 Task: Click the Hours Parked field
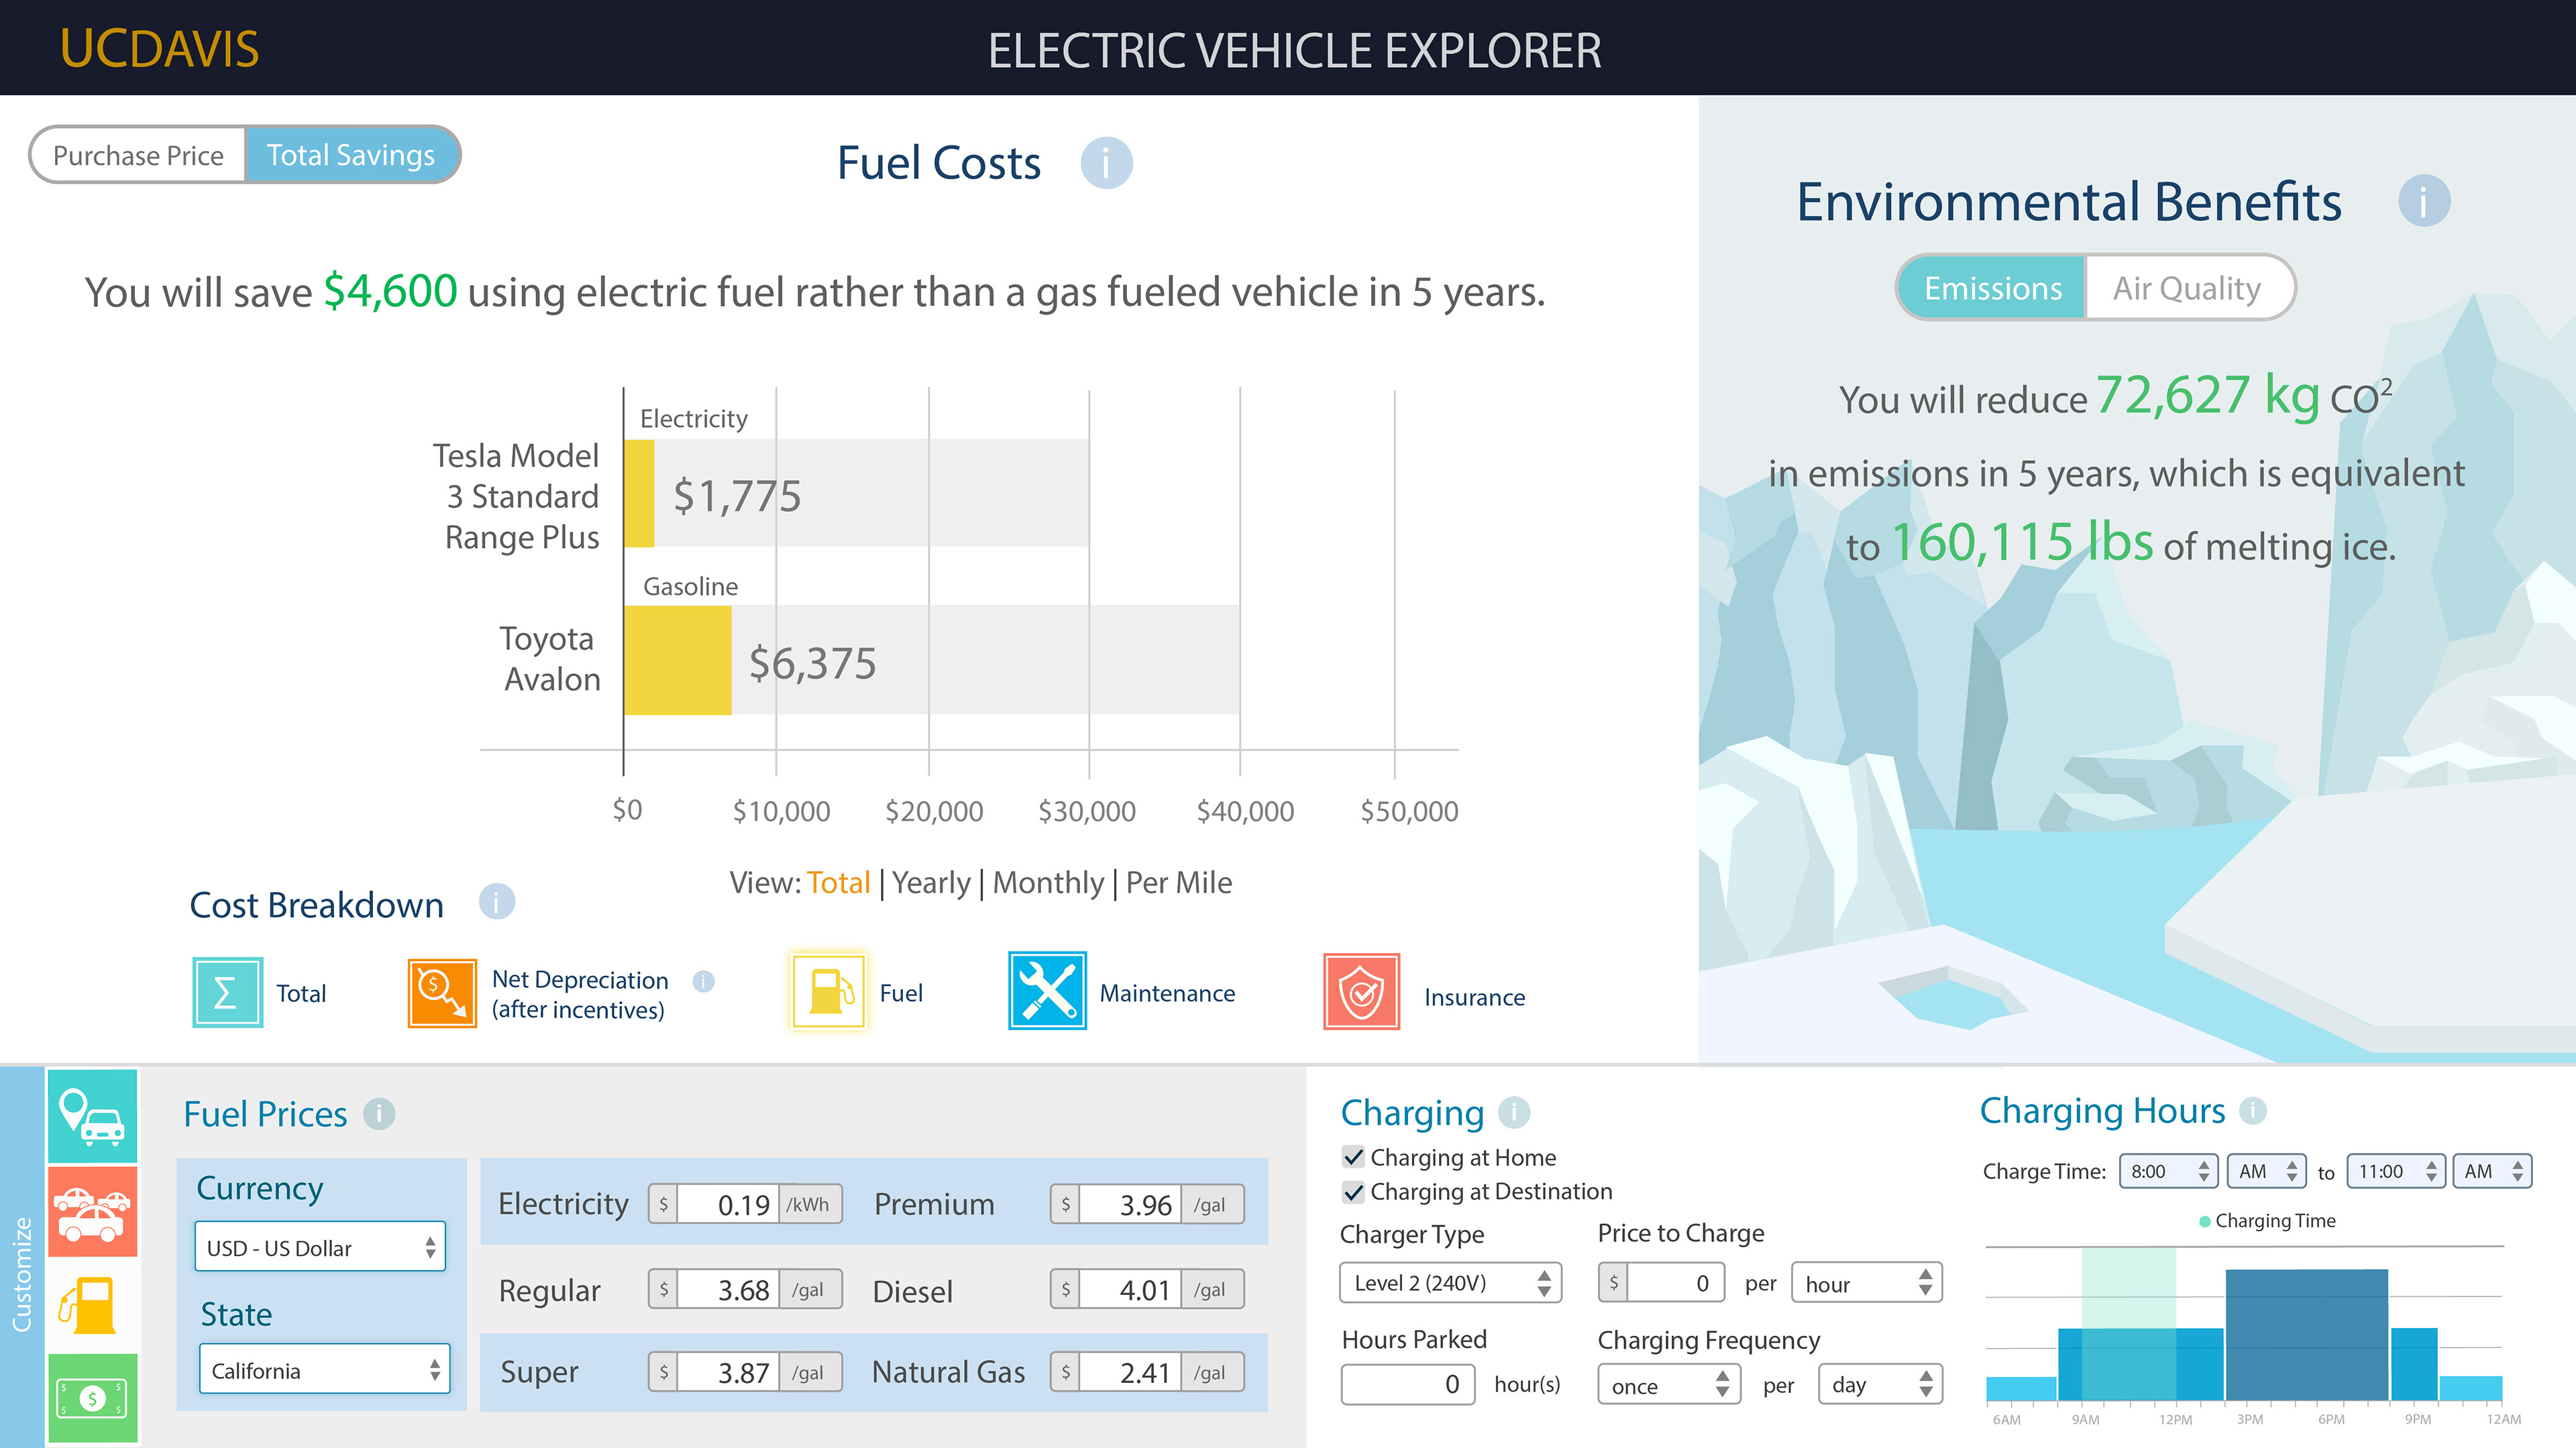click(x=1407, y=1384)
